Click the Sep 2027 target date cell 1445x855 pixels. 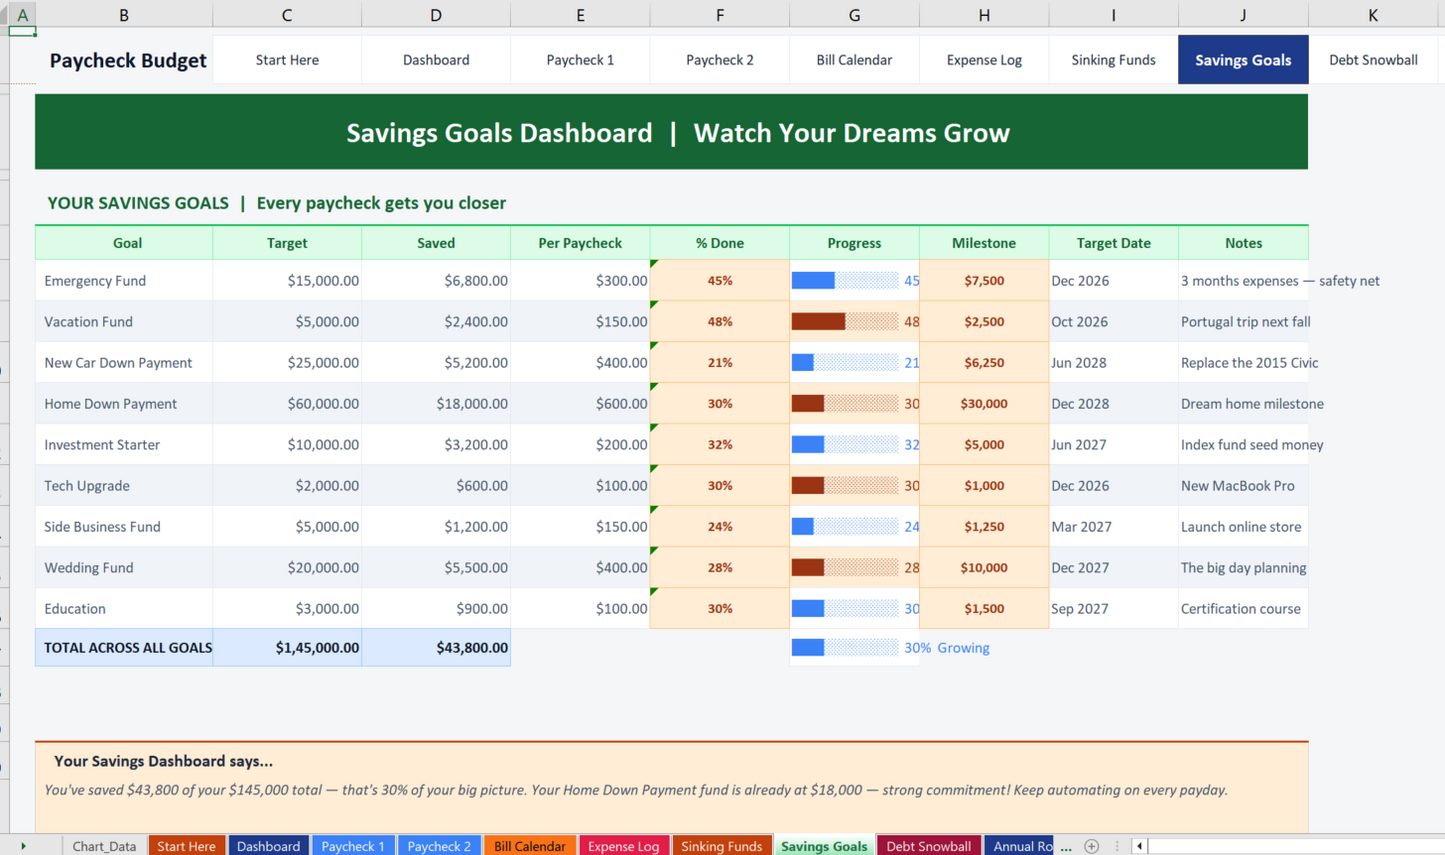pyautogui.click(x=1113, y=609)
